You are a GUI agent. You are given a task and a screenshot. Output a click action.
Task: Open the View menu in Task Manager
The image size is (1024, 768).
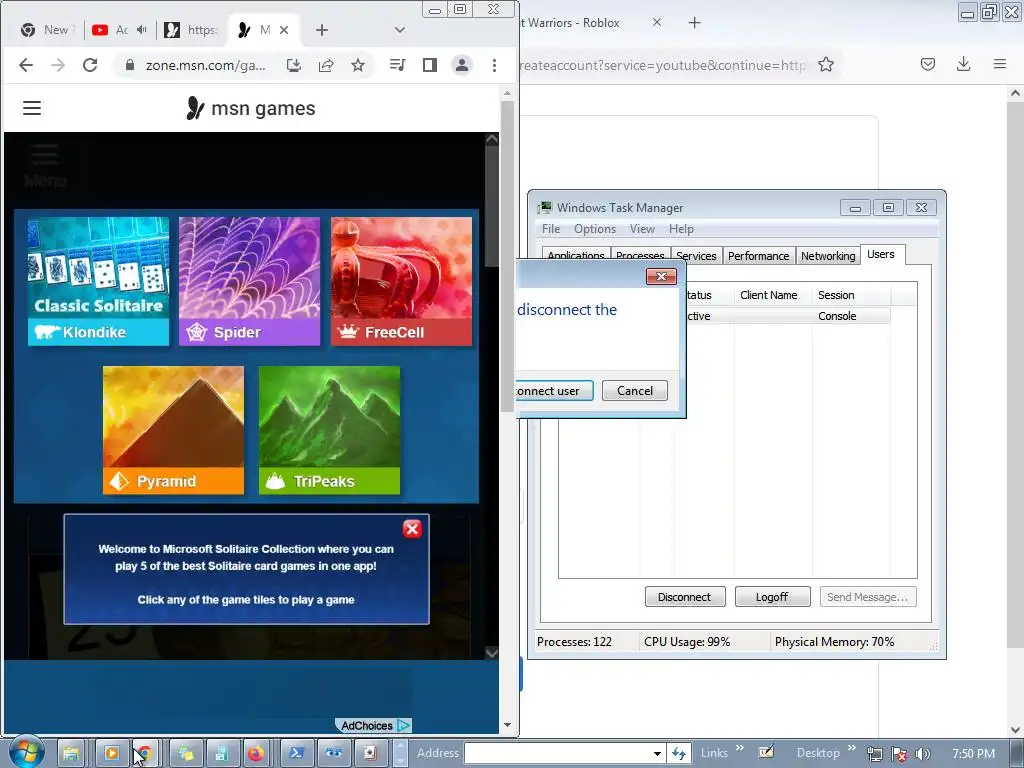[x=642, y=229]
